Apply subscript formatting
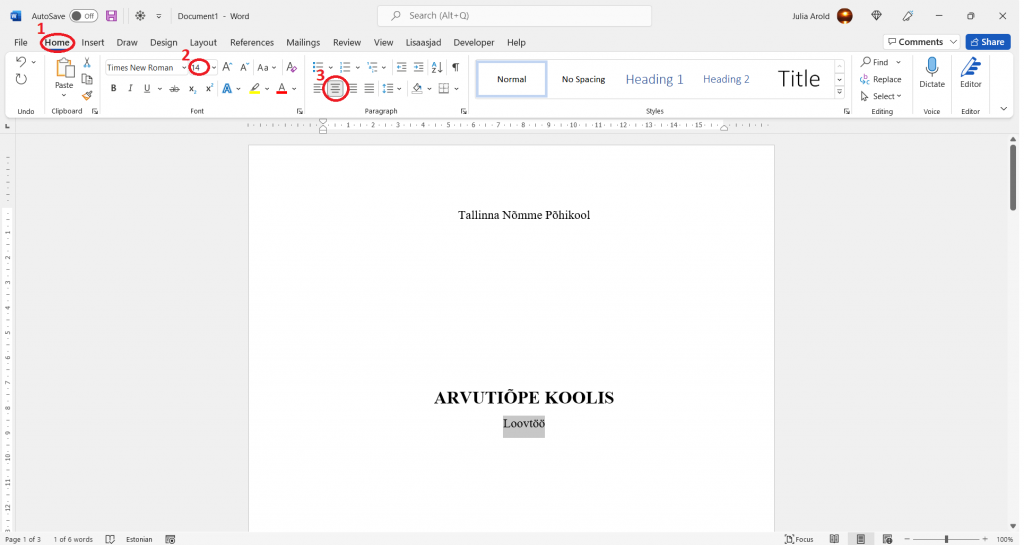This screenshot has width=1024, height=545. click(x=192, y=89)
